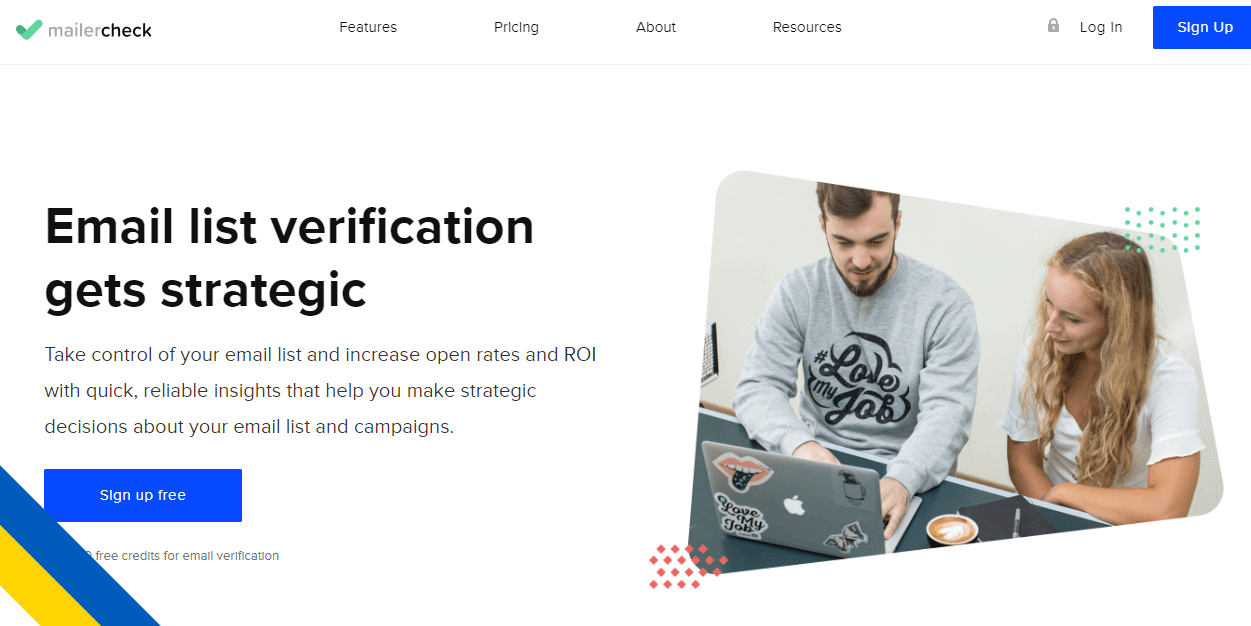Click the green dotted pattern decoration

pyautogui.click(x=1162, y=229)
